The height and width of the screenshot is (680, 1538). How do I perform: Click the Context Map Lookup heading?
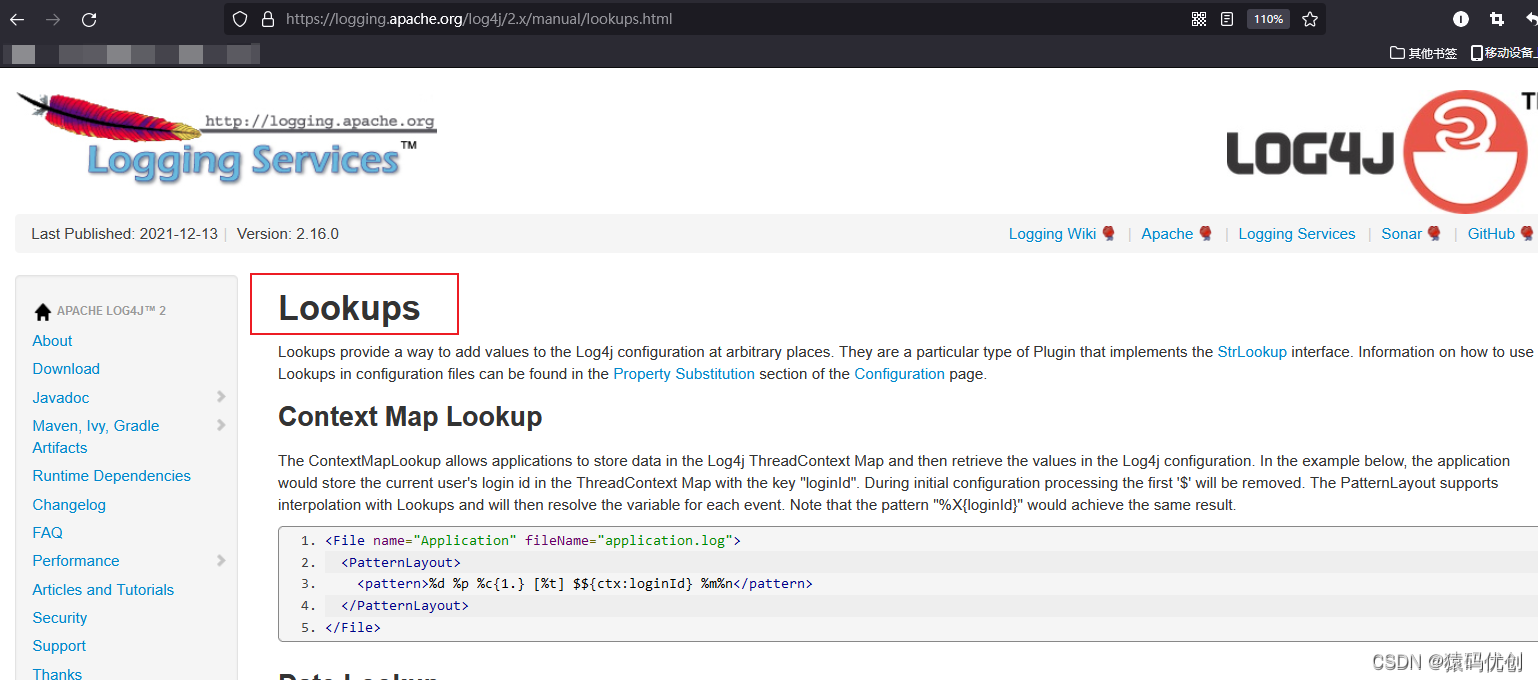pos(410,417)
